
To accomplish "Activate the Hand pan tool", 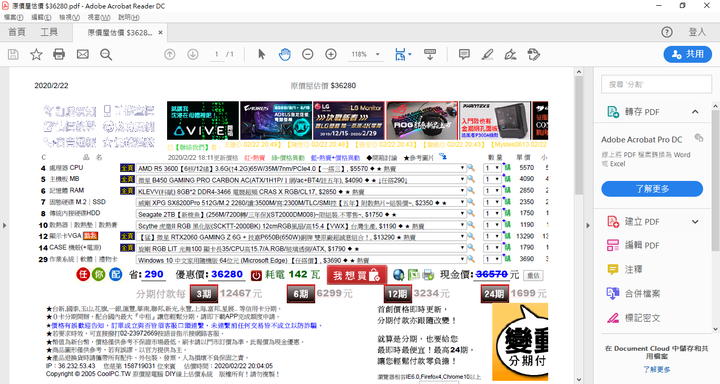I will (285, 54).
